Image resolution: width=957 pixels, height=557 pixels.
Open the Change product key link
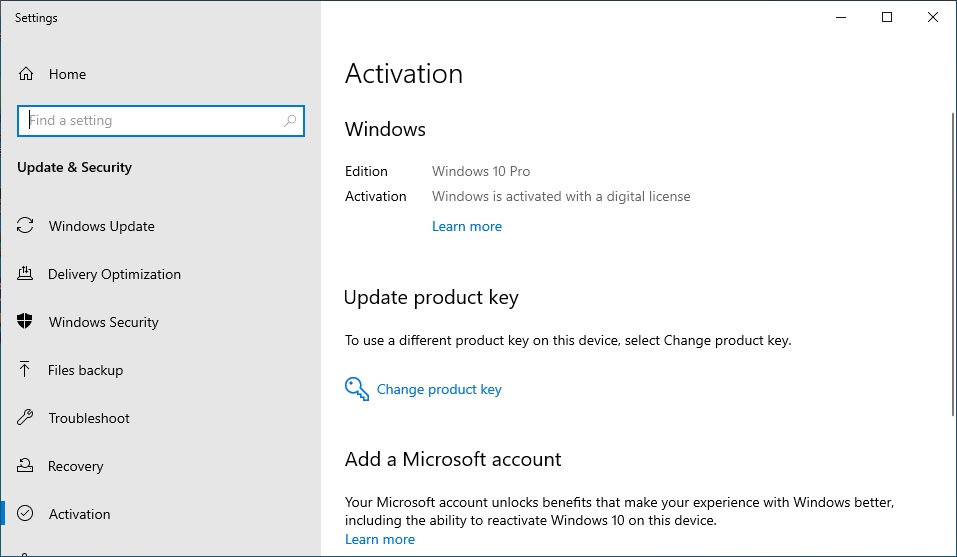click(439, 389)
